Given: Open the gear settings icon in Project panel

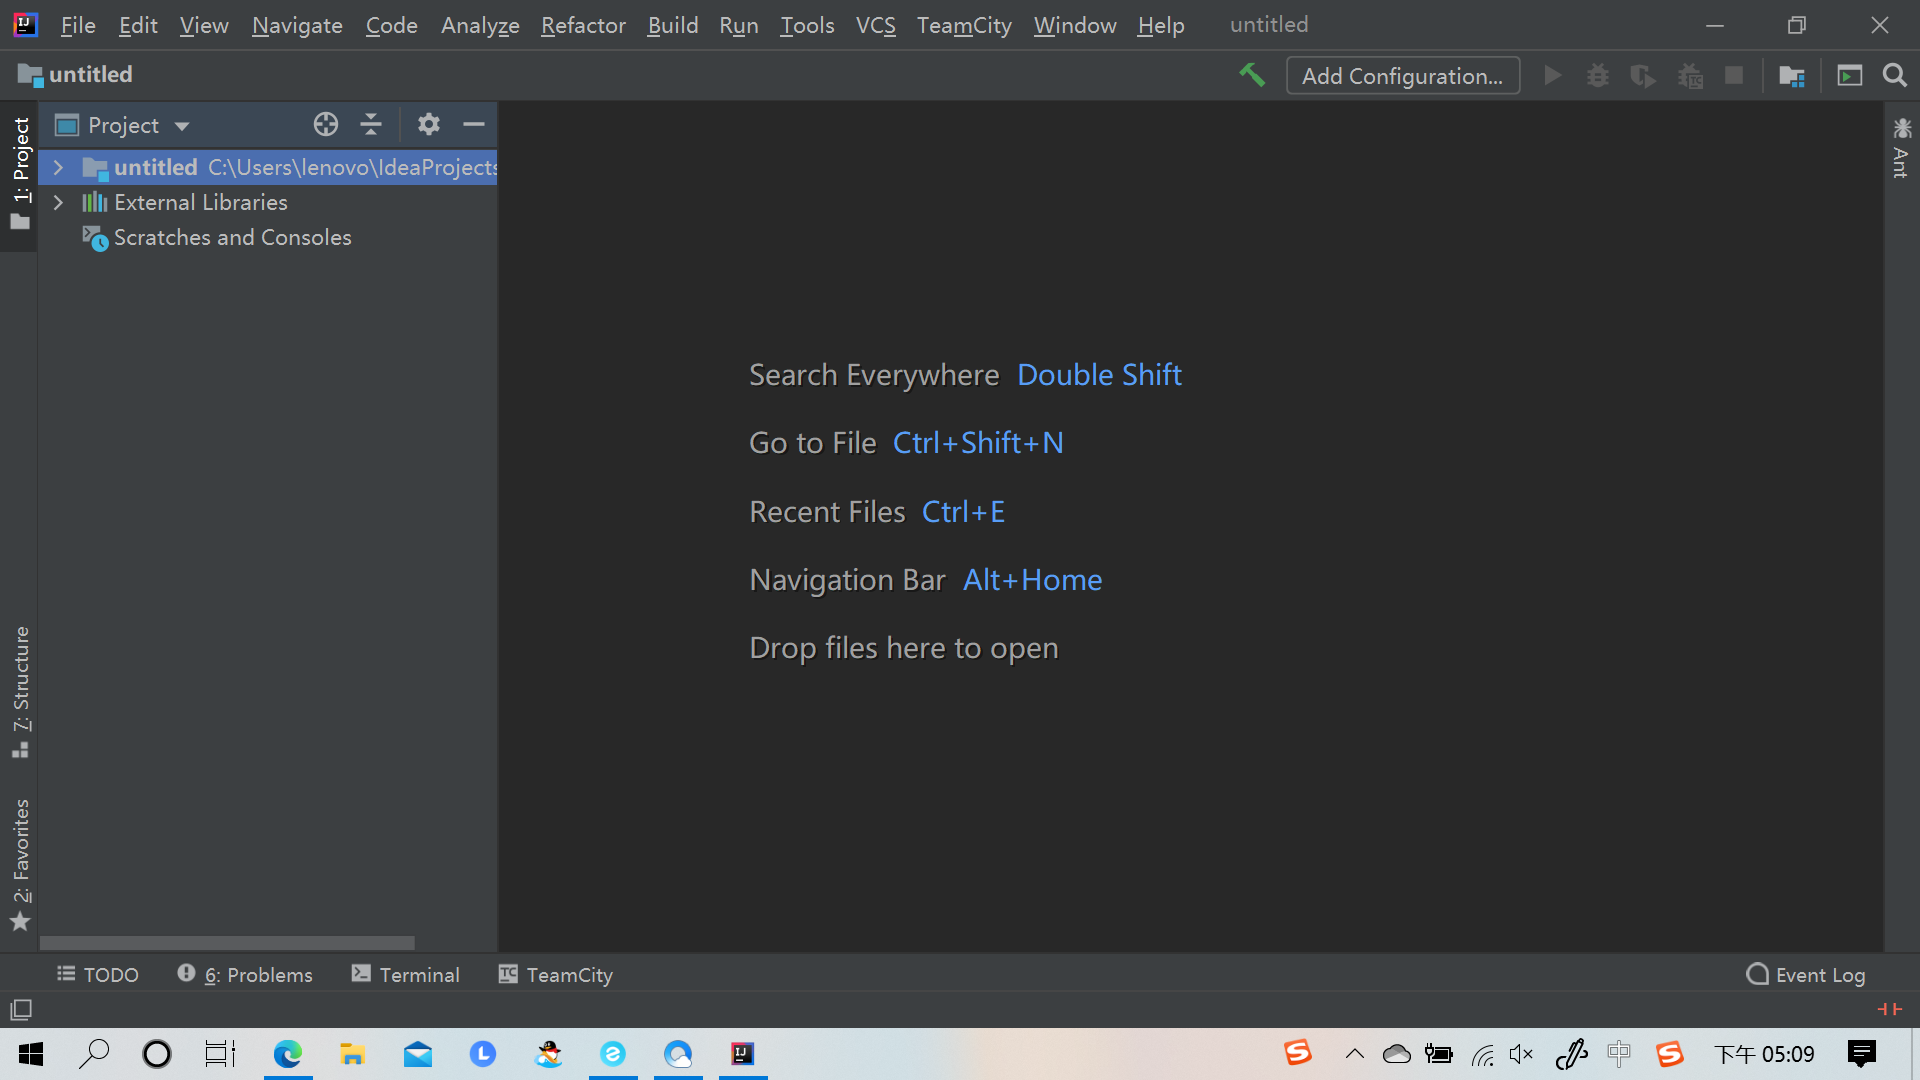Looking at the screenshot, I should pyautogui.click(x=429, y=124).
